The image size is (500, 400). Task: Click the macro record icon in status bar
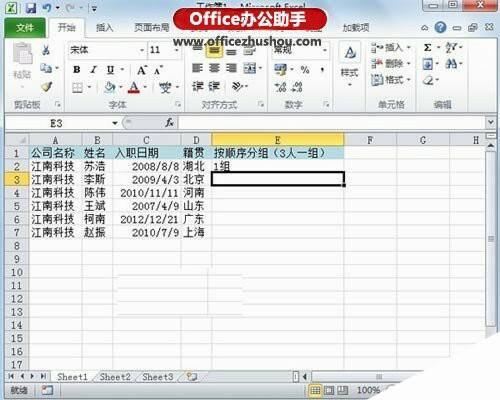pyautogui.click(x=47, y=390)
